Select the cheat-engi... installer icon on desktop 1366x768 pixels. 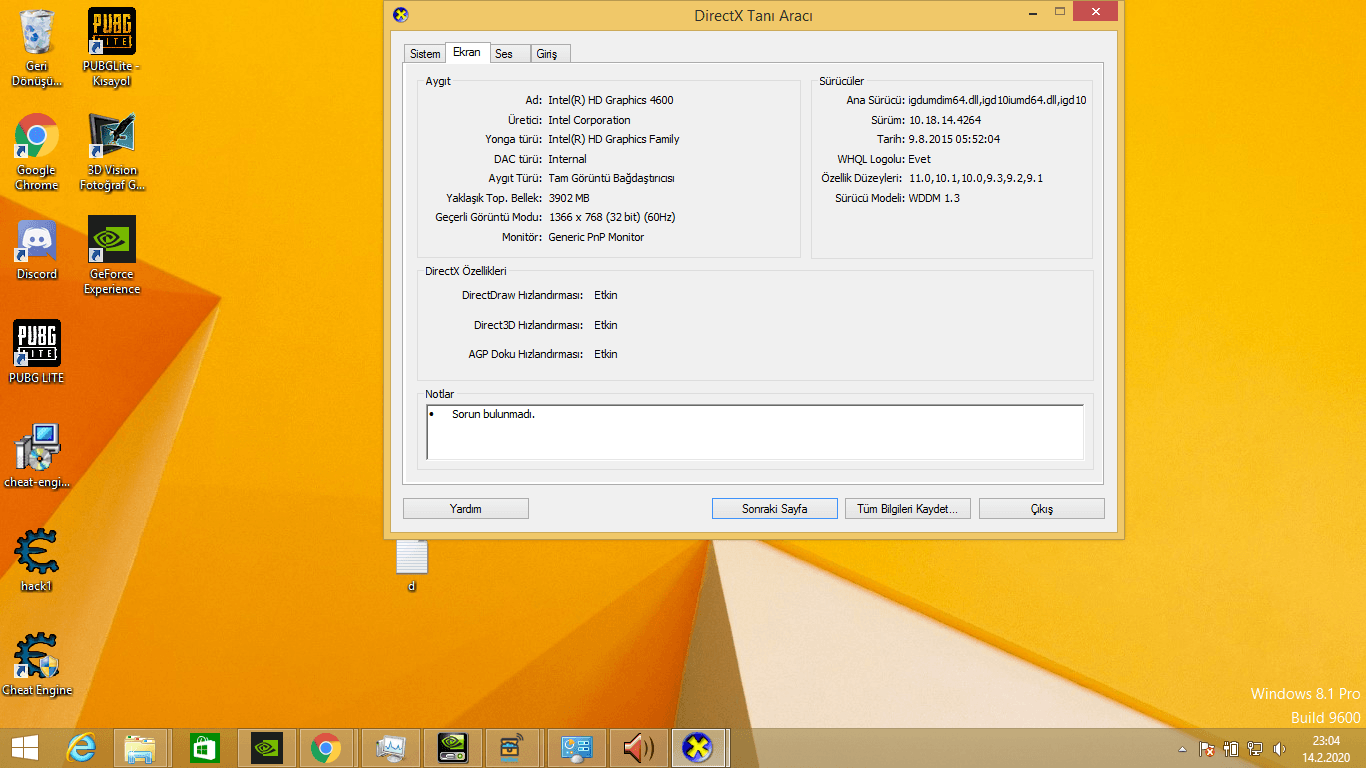(37, 456)
